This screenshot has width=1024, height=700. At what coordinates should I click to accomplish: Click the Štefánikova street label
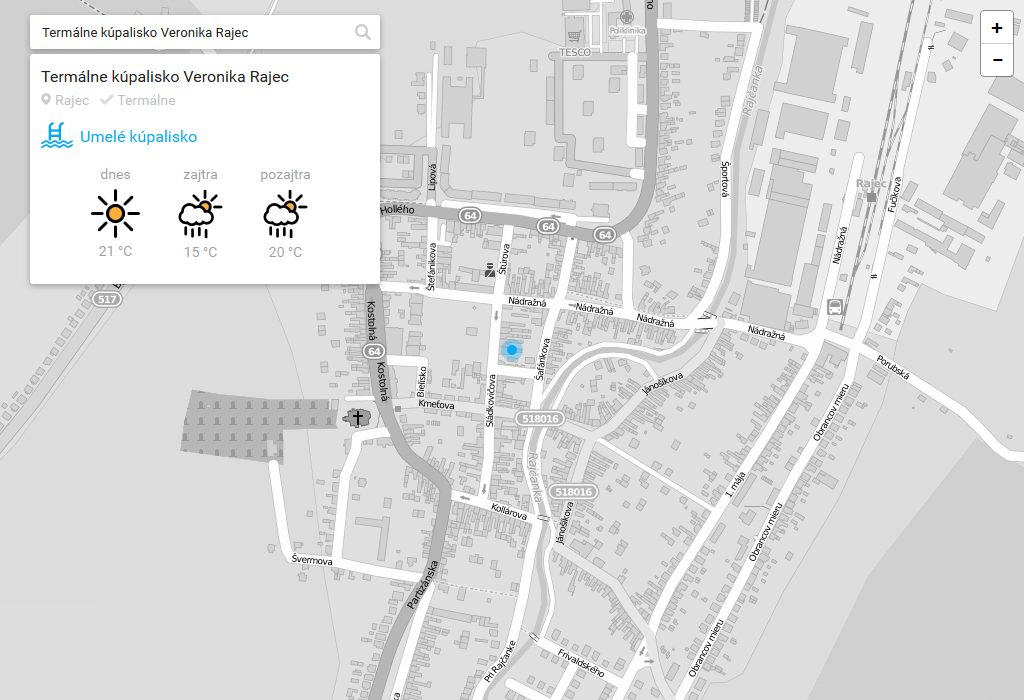pyautogui.click(x=431, y=266)
